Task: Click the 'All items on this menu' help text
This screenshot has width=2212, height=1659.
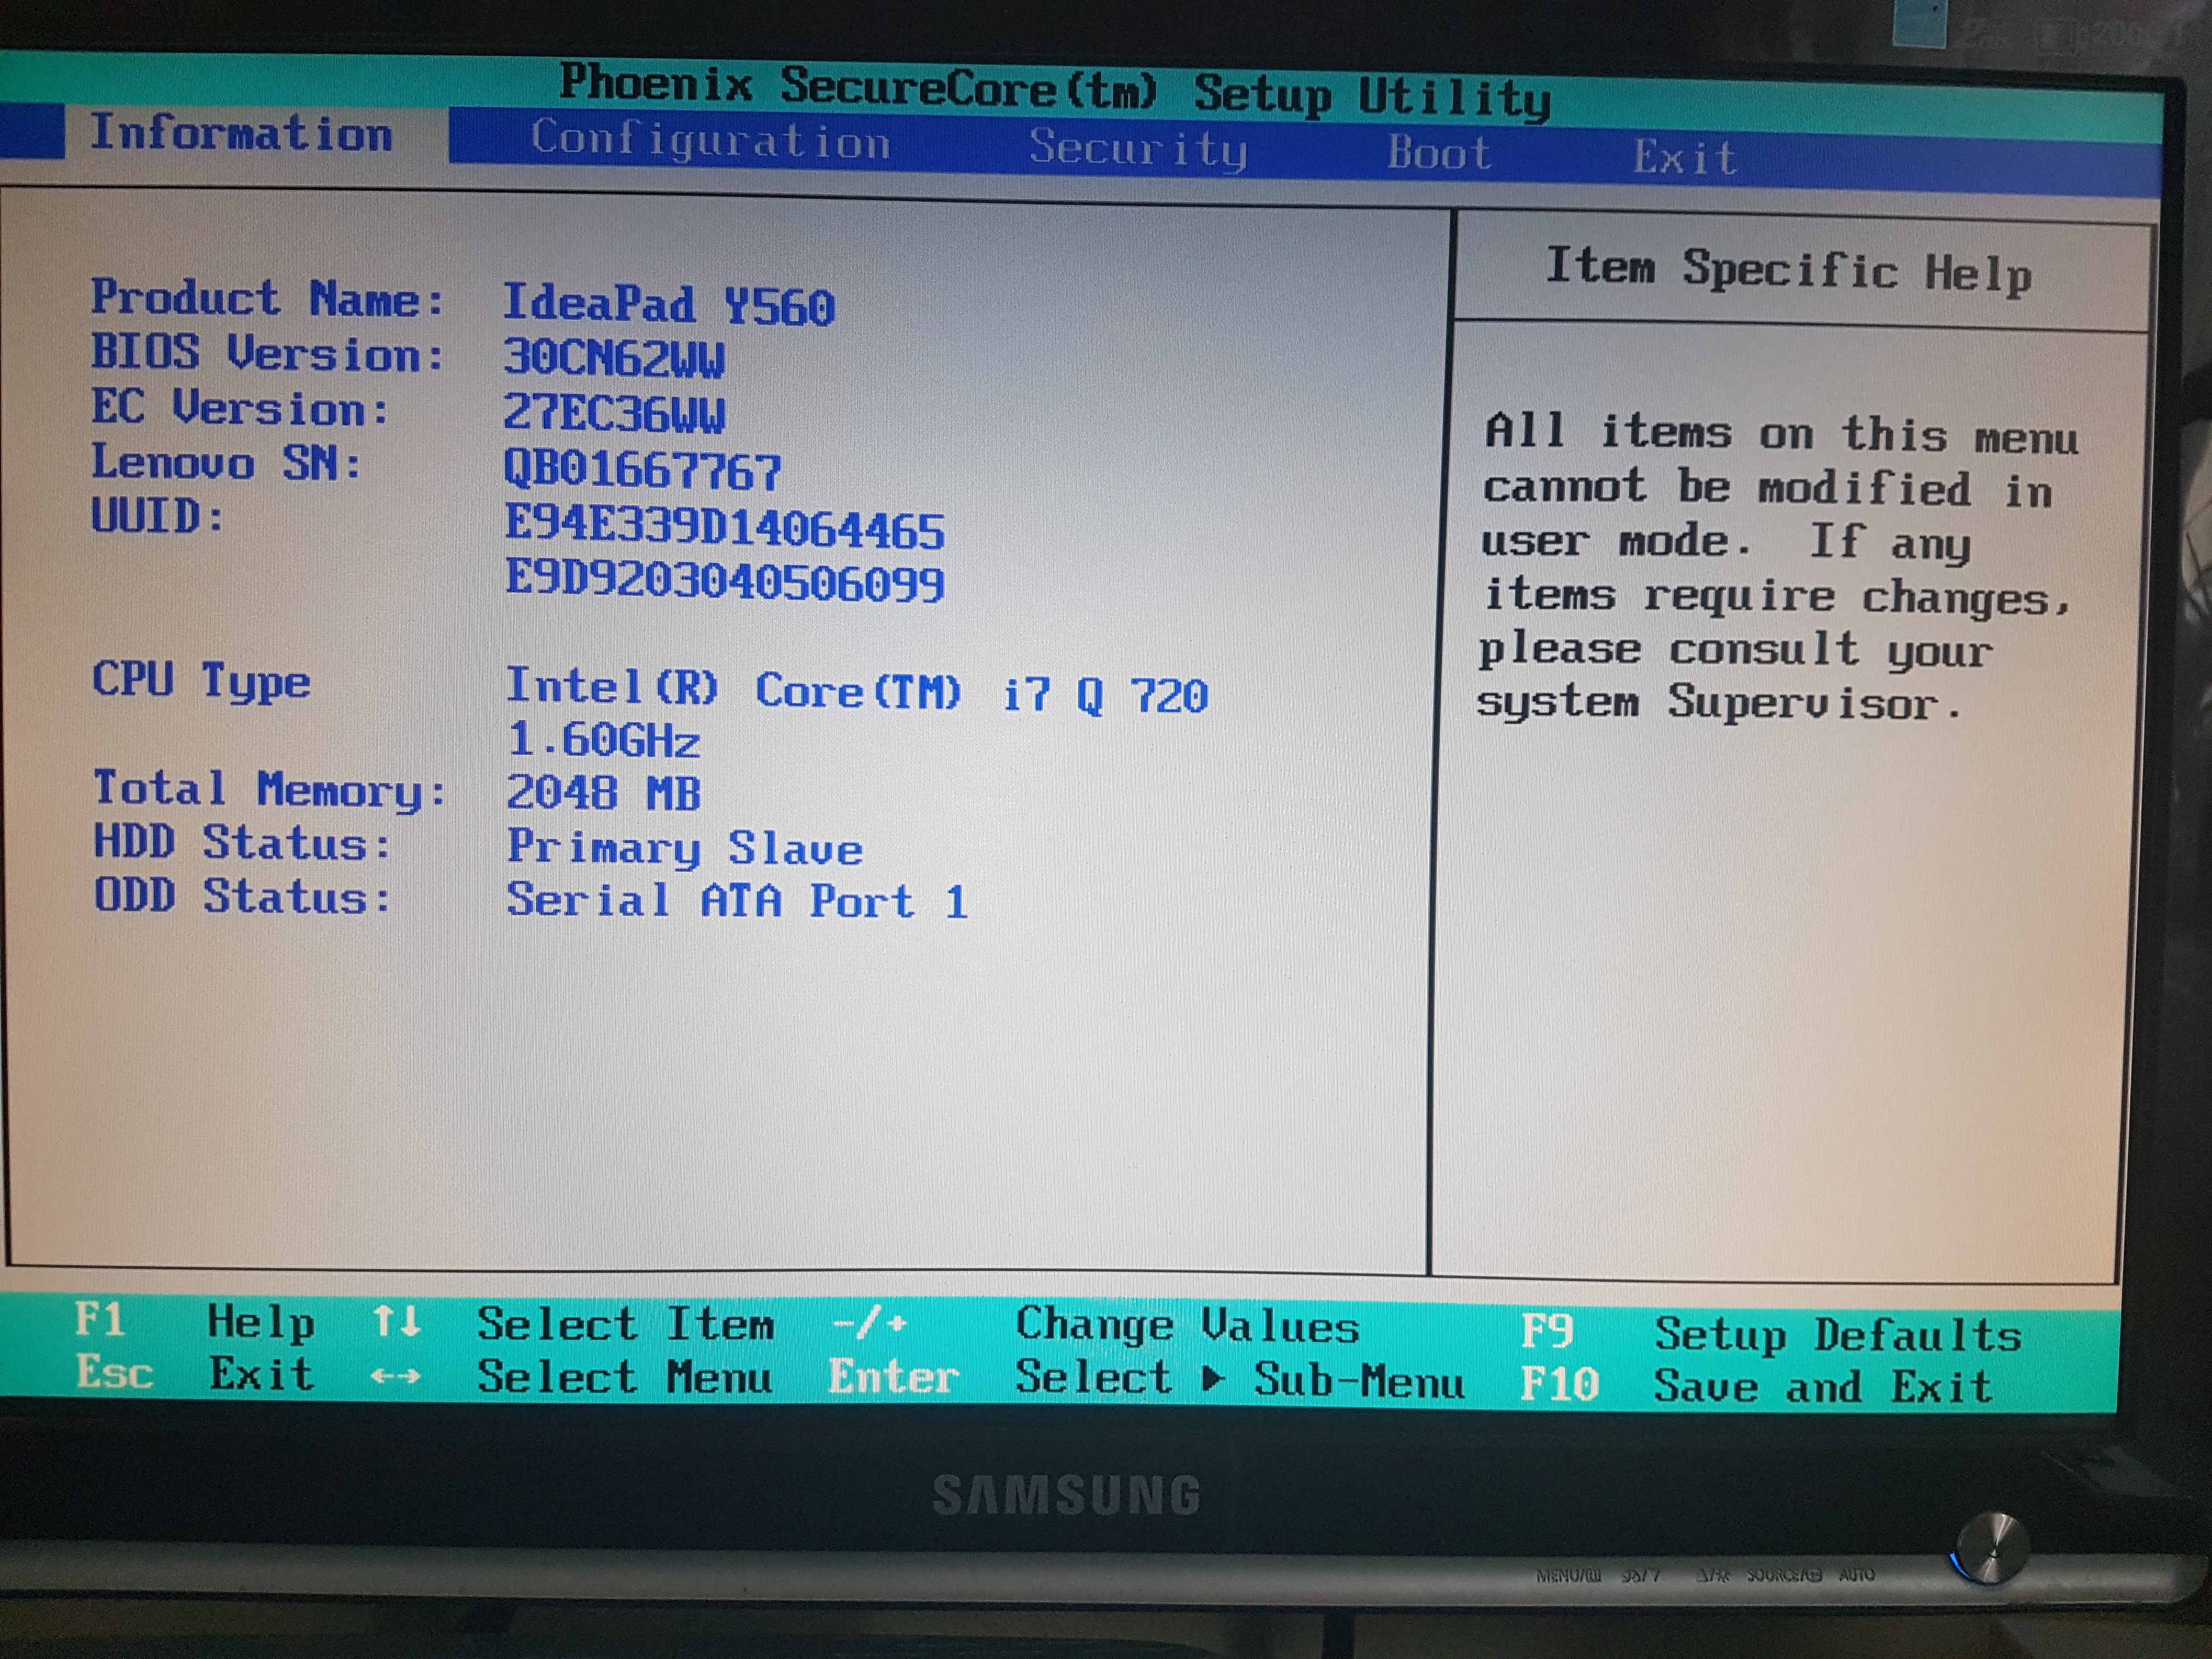Action: [x=1782, y=435]
